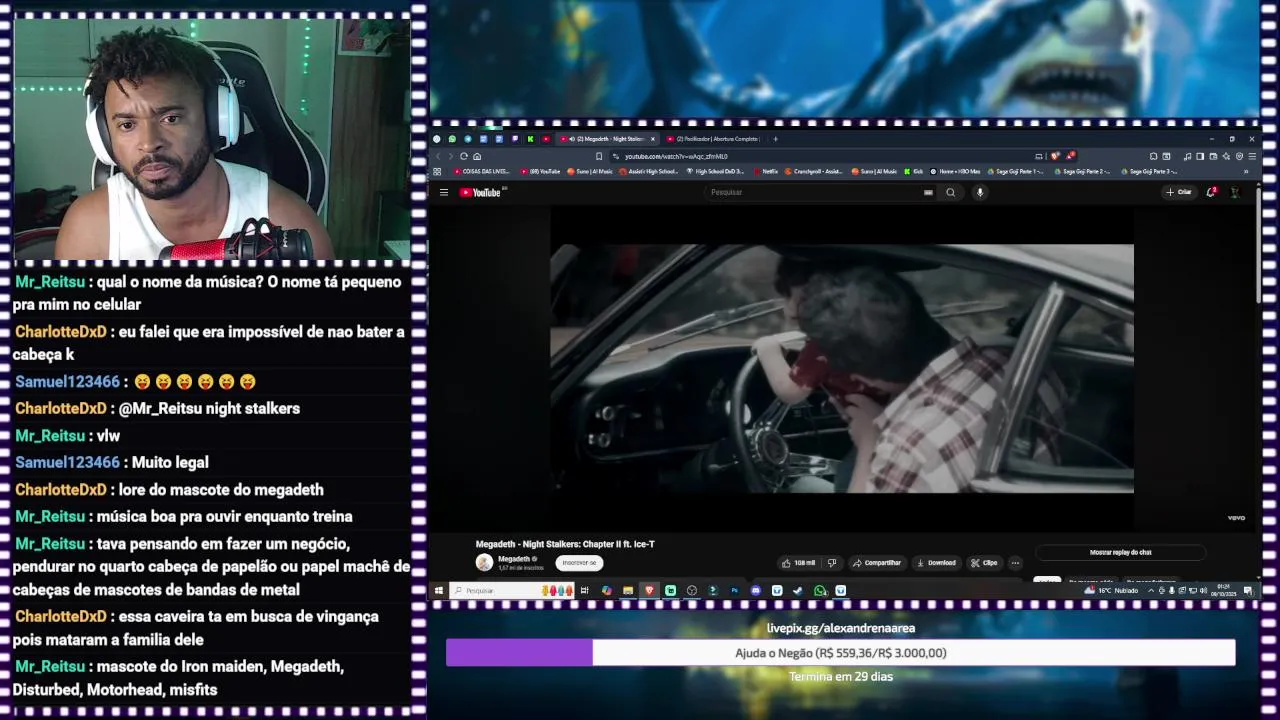Click the Windows taskbar Pesquisar search box
Image resolution: width=1280 pixels, height=720 pixels.
[512, 590]
